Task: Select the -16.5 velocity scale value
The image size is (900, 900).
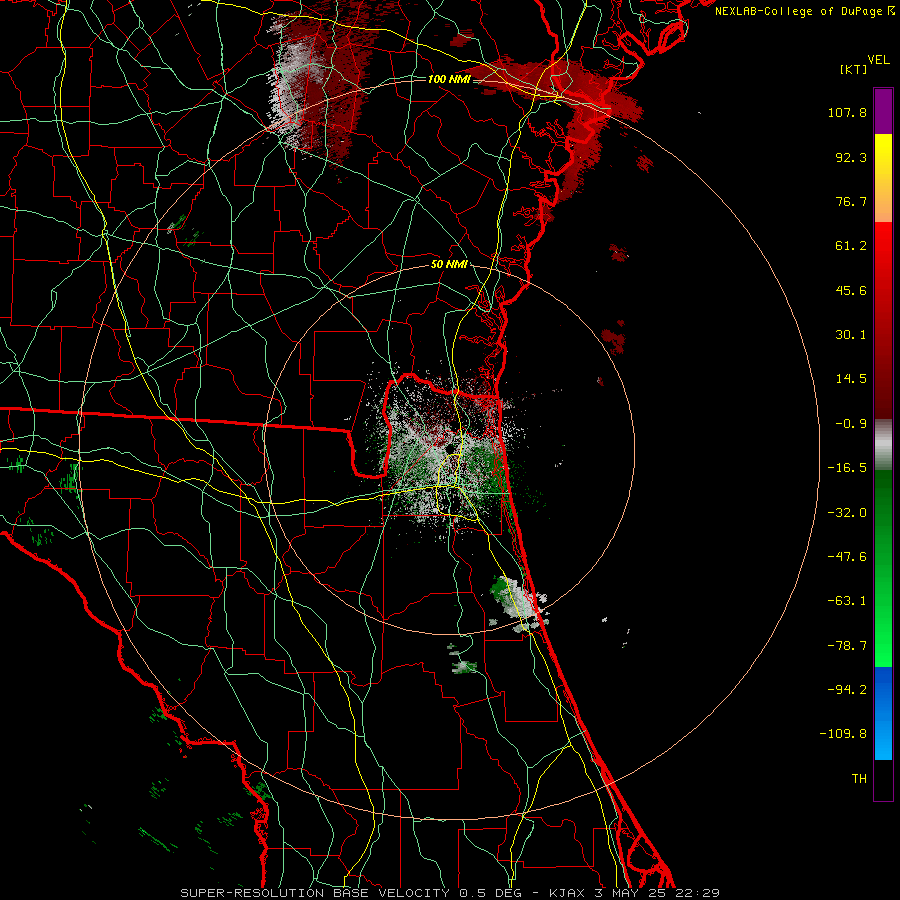Action: [847, 468]
